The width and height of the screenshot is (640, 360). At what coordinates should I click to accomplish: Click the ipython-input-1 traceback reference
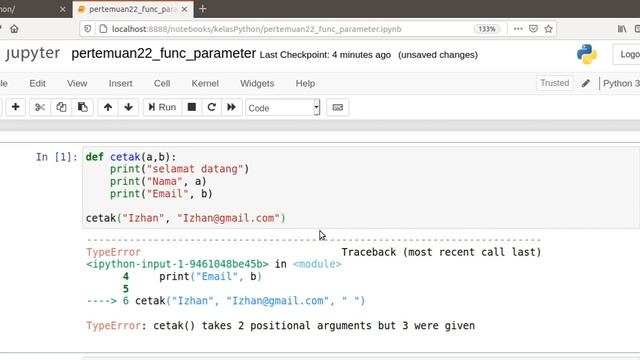point(177,264)
